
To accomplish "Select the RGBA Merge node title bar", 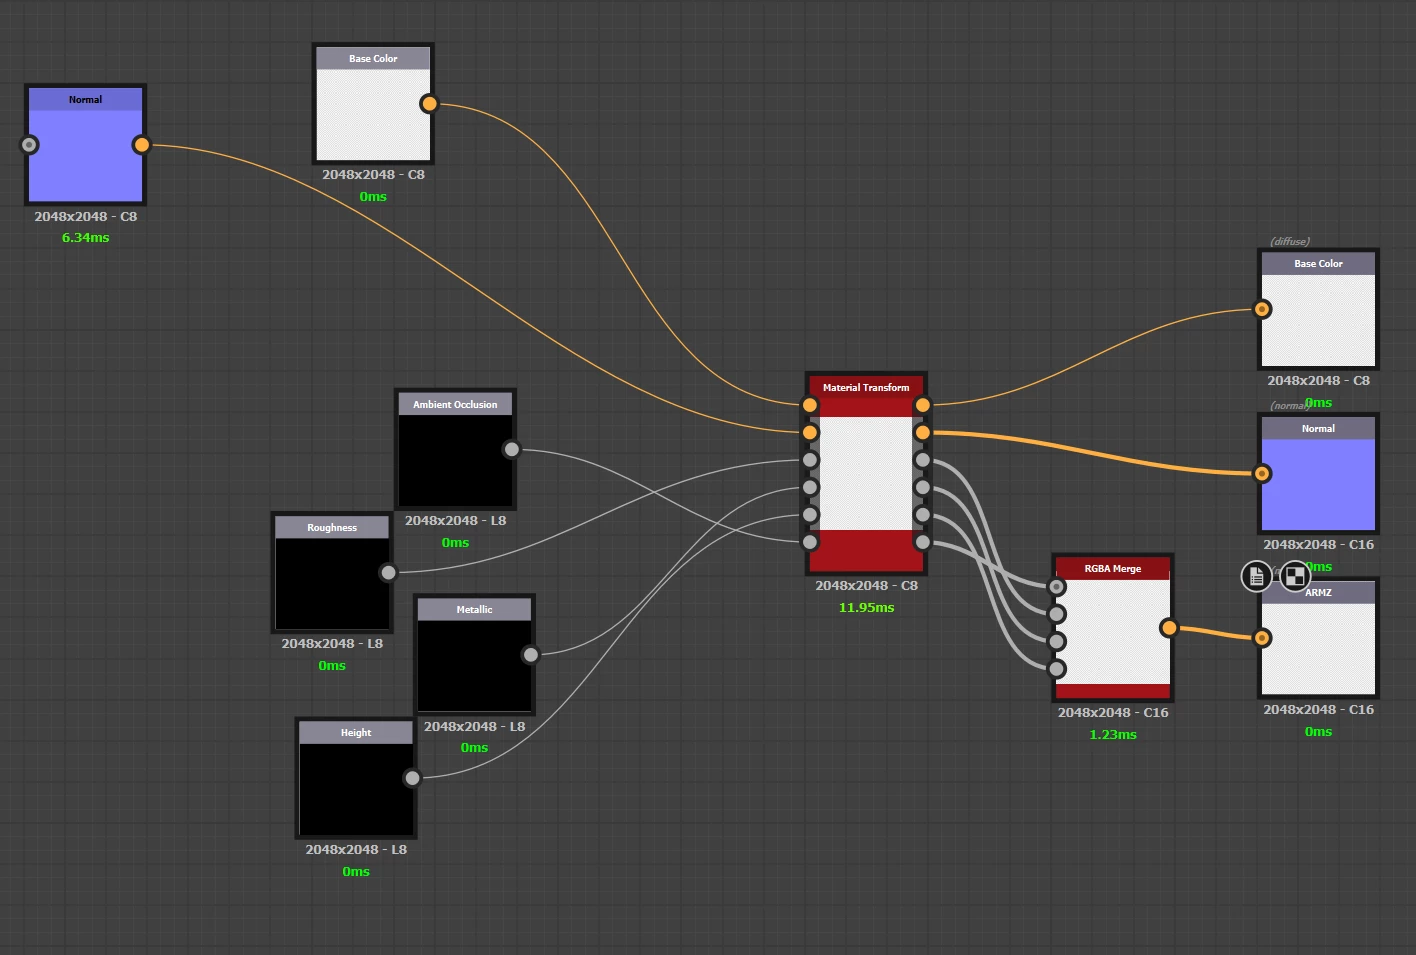I will pos(1113,568).
